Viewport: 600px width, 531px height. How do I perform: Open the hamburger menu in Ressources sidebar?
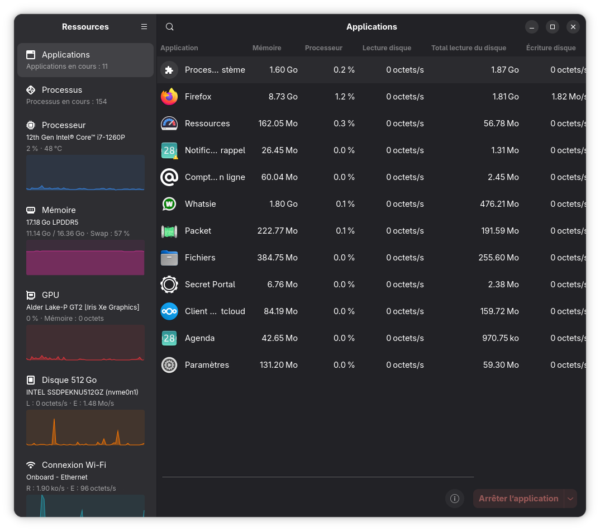tap(144, 27)
